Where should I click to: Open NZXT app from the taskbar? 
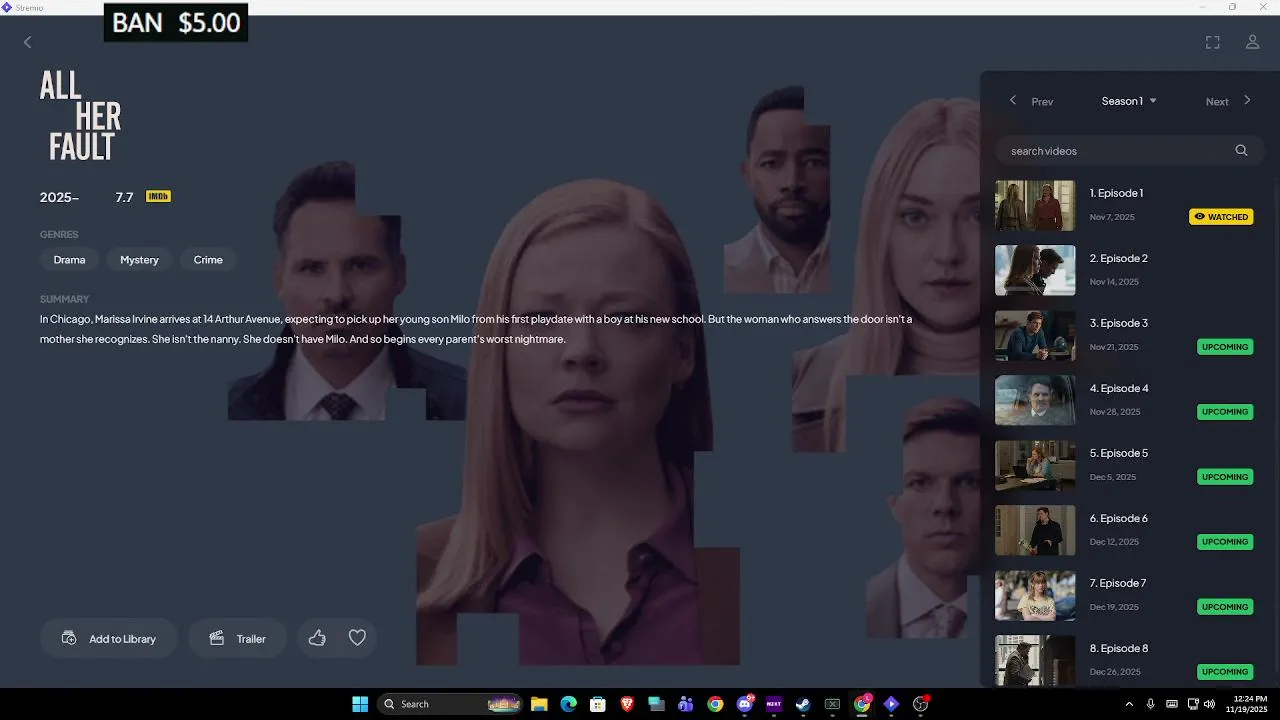[x=773, y=704]
